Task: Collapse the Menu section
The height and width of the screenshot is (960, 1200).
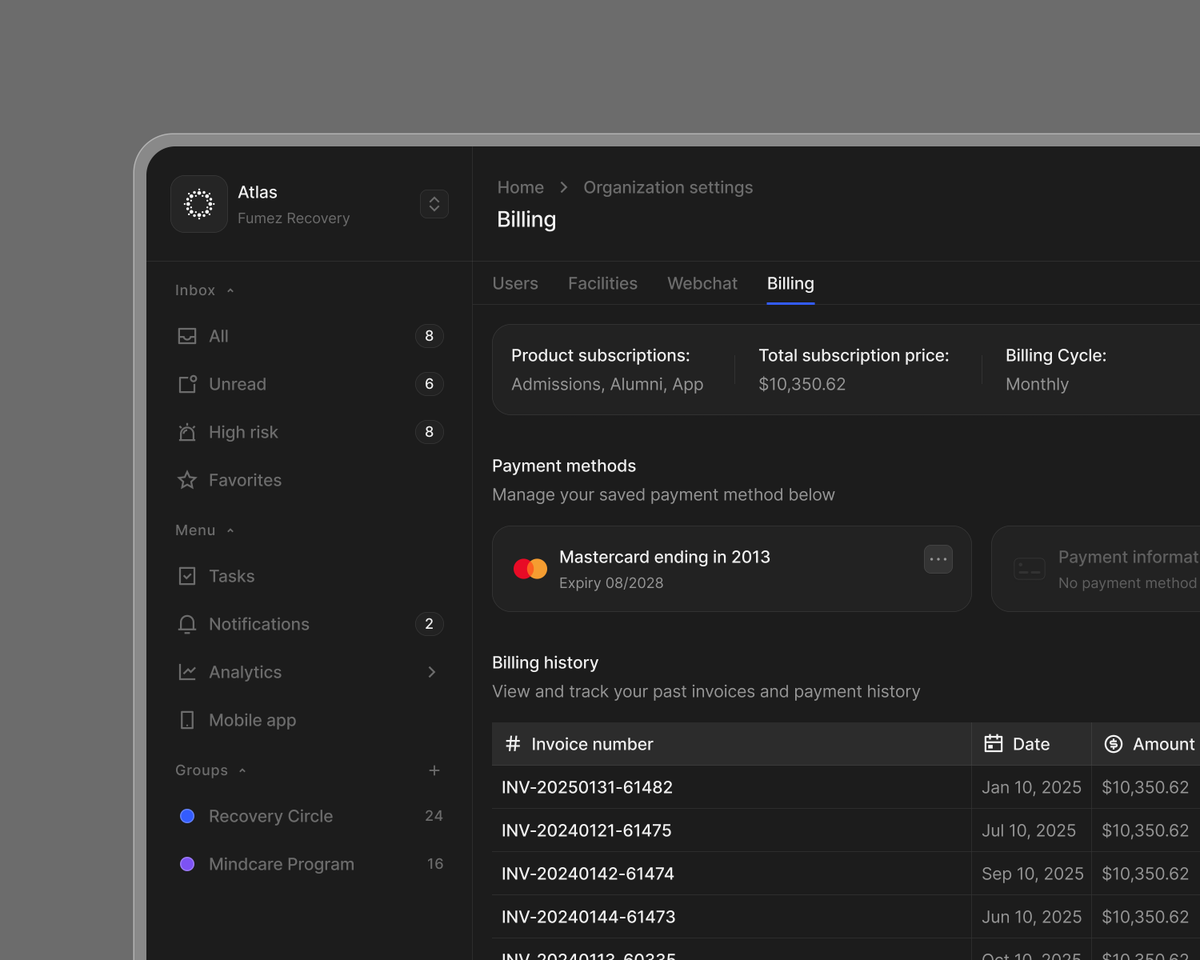Action: [230, 531]
